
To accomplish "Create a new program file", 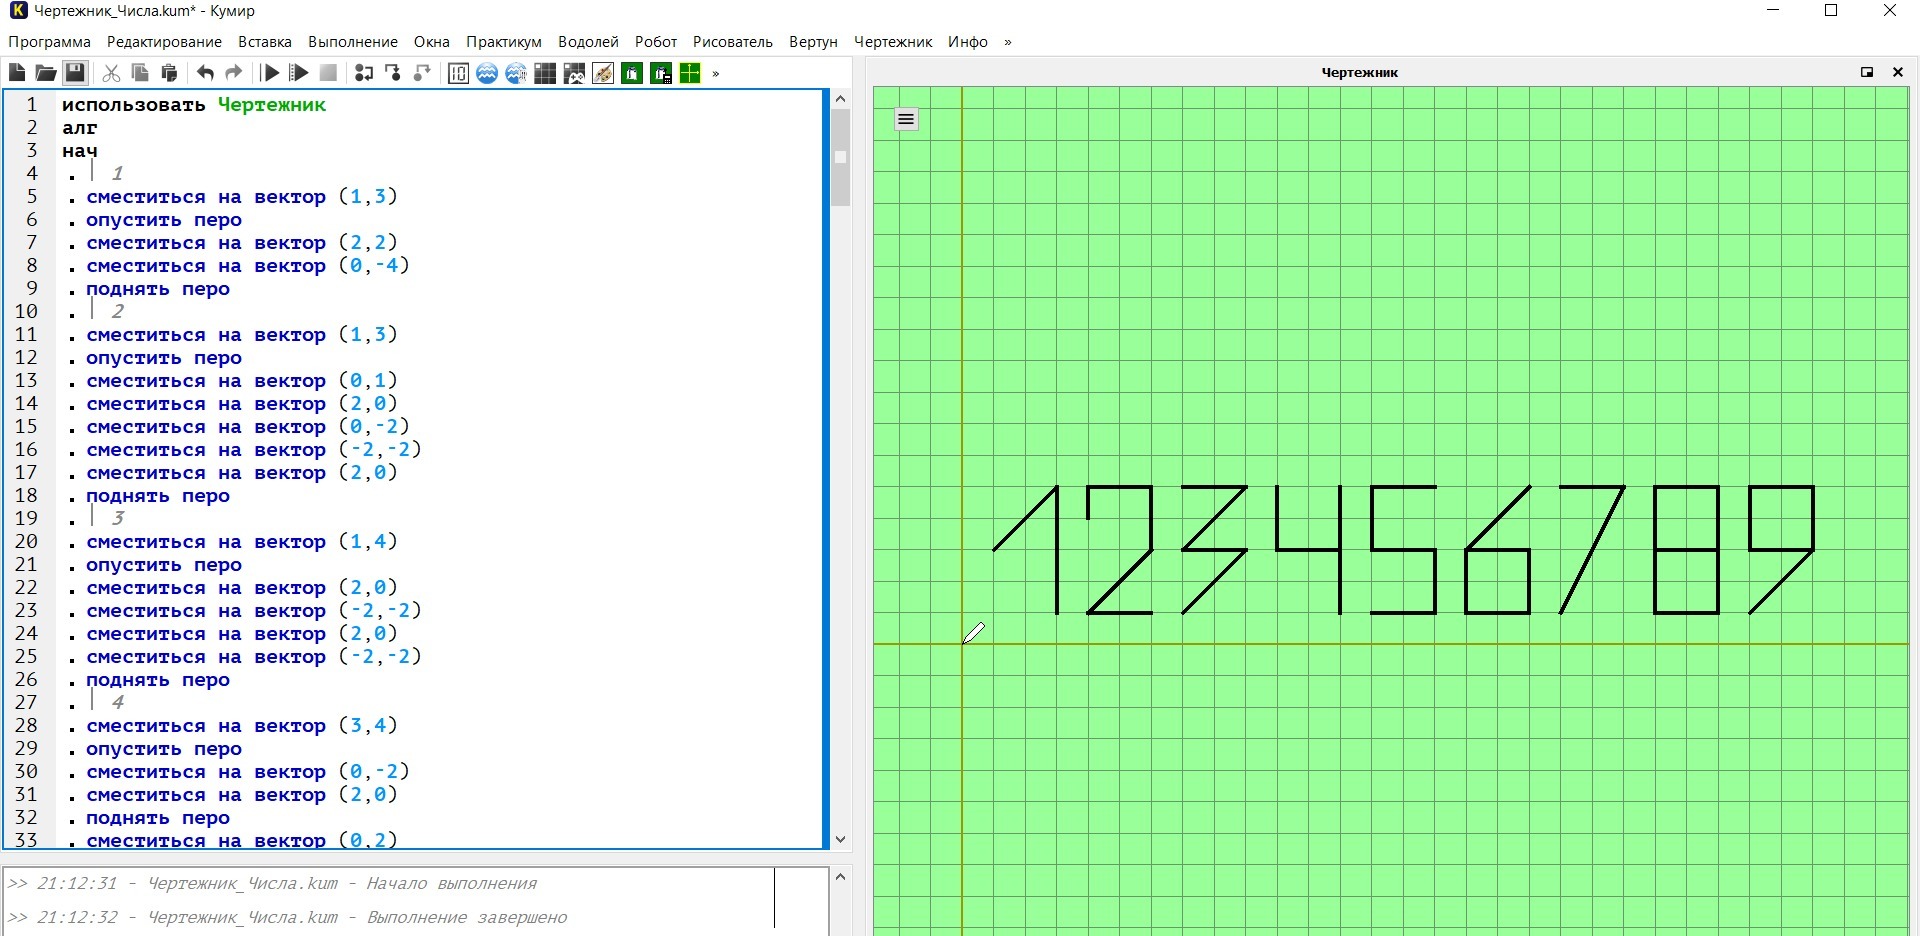I will (x=17, y=73).
